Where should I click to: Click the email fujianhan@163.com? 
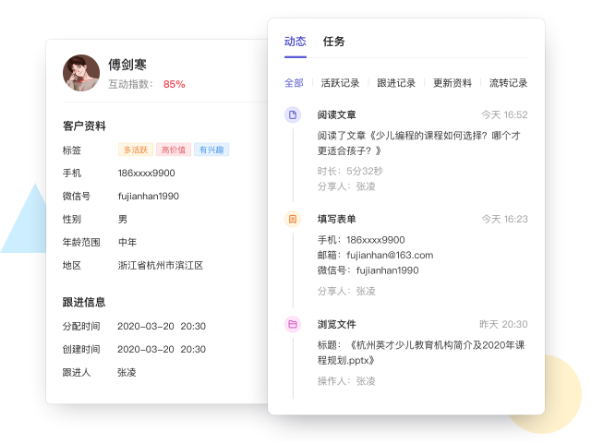(390, 255)
